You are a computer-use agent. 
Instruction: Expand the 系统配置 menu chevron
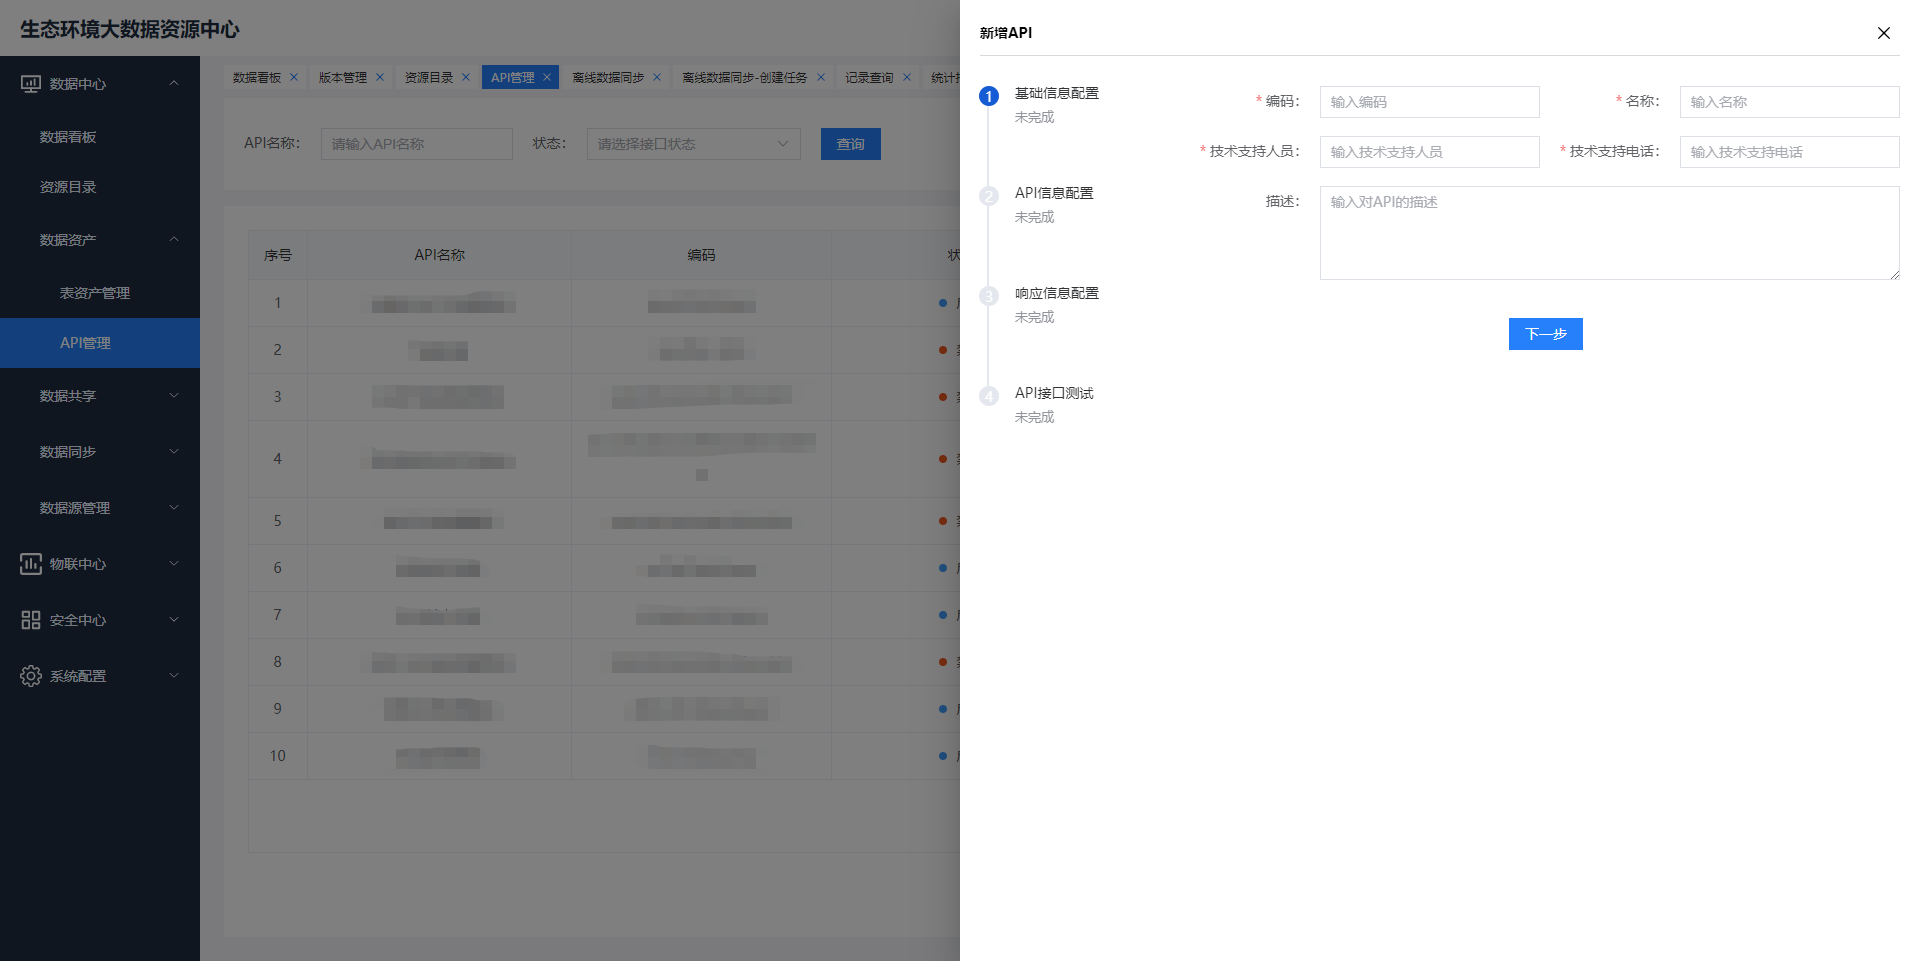pos(174,676)
